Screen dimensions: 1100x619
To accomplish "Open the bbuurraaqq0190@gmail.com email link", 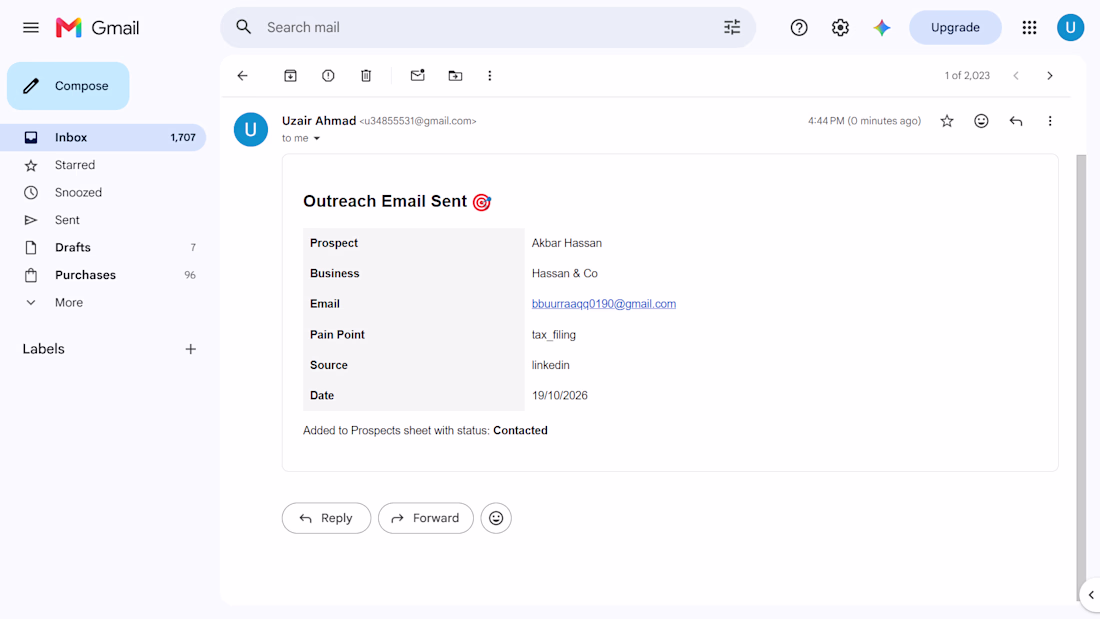I will click(x=604, y=304).
